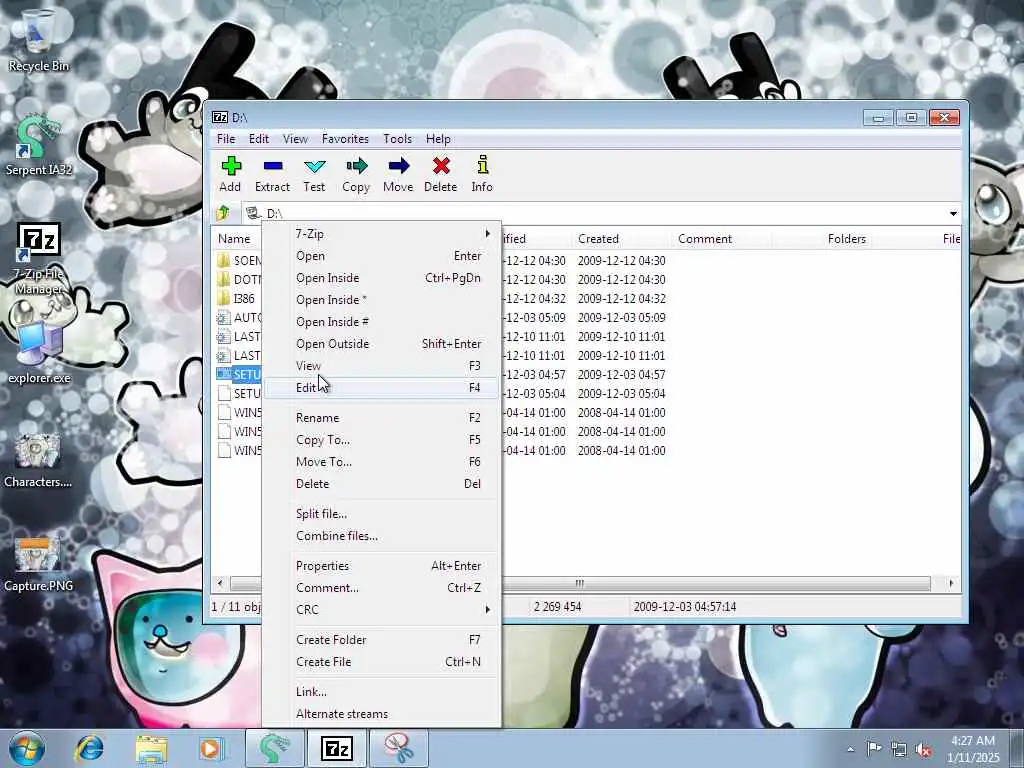The height and width of the screenshot is (768, 1024).
Task: Select the I386 folder row
Action: pos(238,298)
